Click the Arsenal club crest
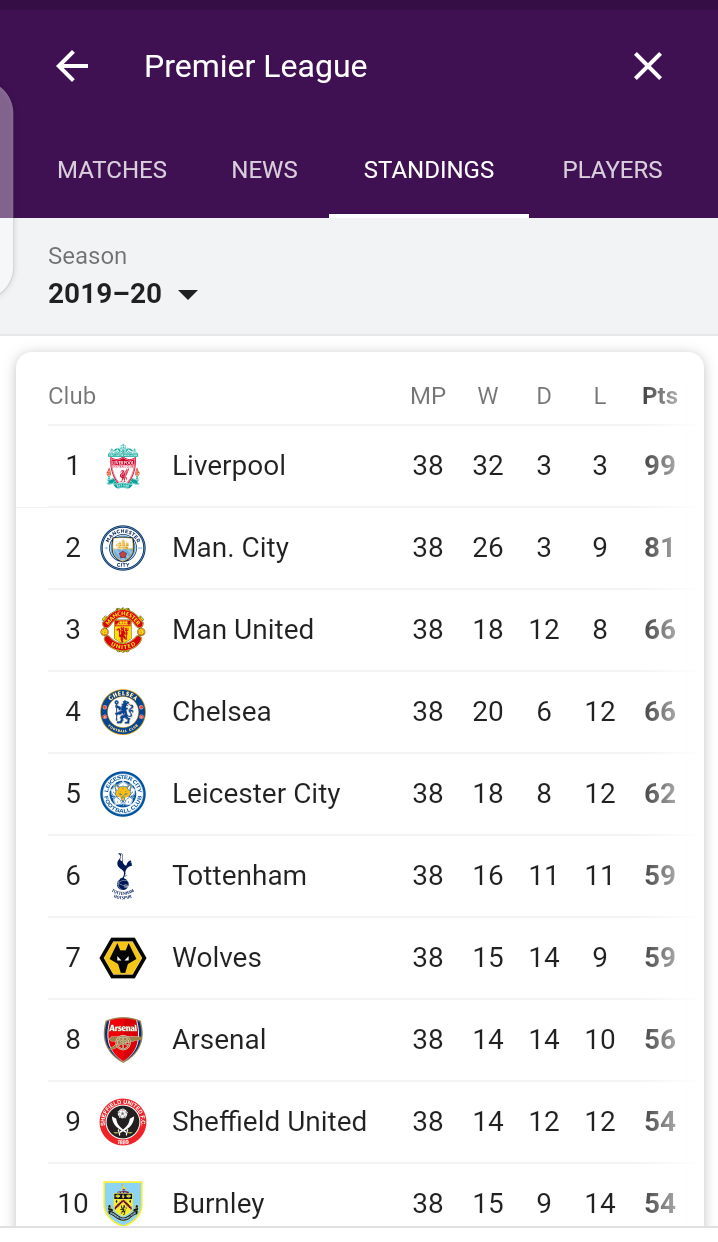The width and height of the screenshot is (718, 1242). [123, 1040]
